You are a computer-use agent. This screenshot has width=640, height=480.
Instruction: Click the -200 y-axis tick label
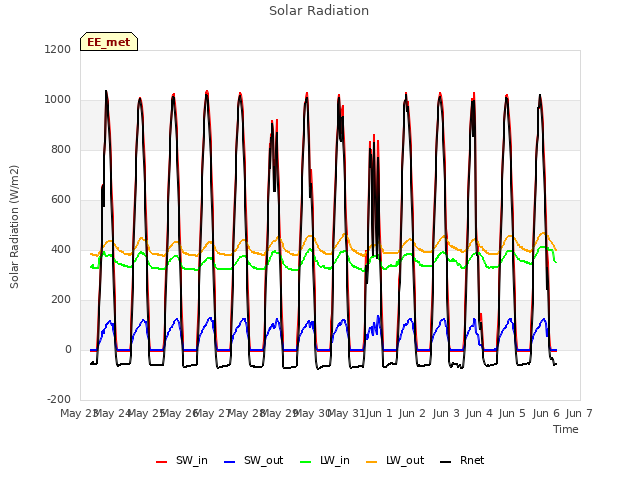59,400
